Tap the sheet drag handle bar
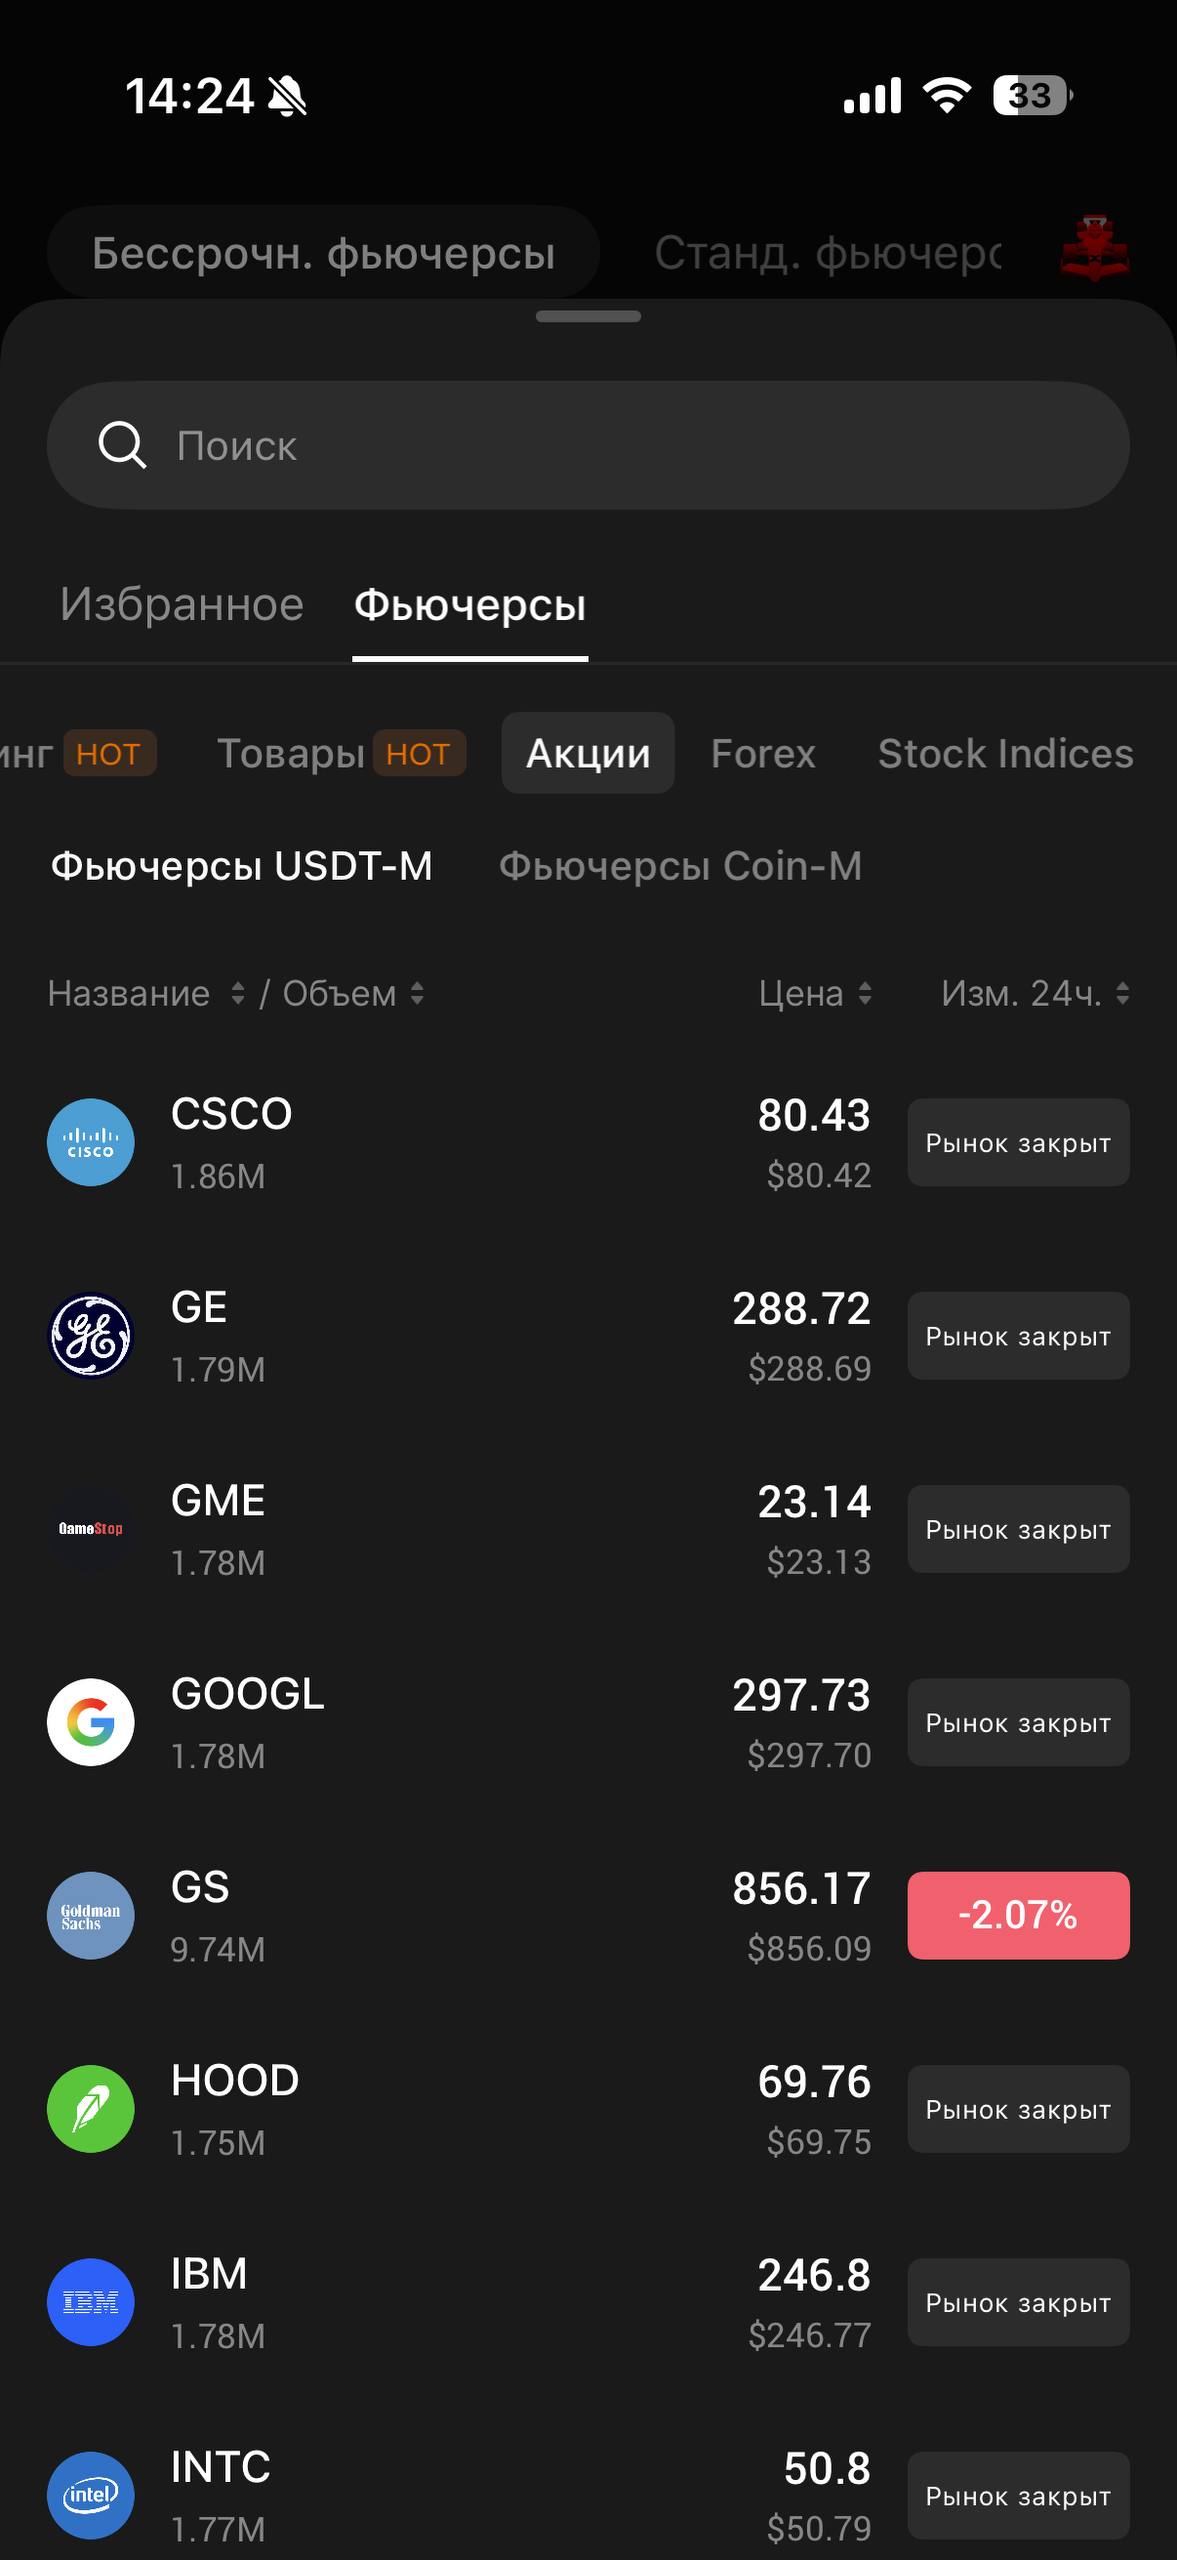The height and width of the screenshot is (2560, 1177). (588, 317)
